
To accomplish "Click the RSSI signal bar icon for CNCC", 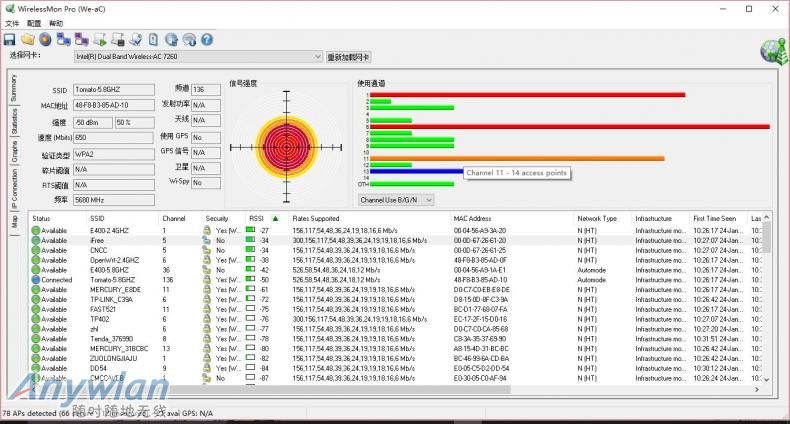I will click(x=250, y=250).
